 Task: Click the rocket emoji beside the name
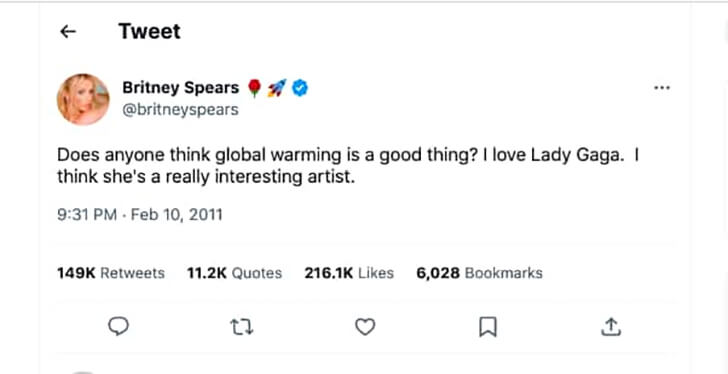click(277, 88)
